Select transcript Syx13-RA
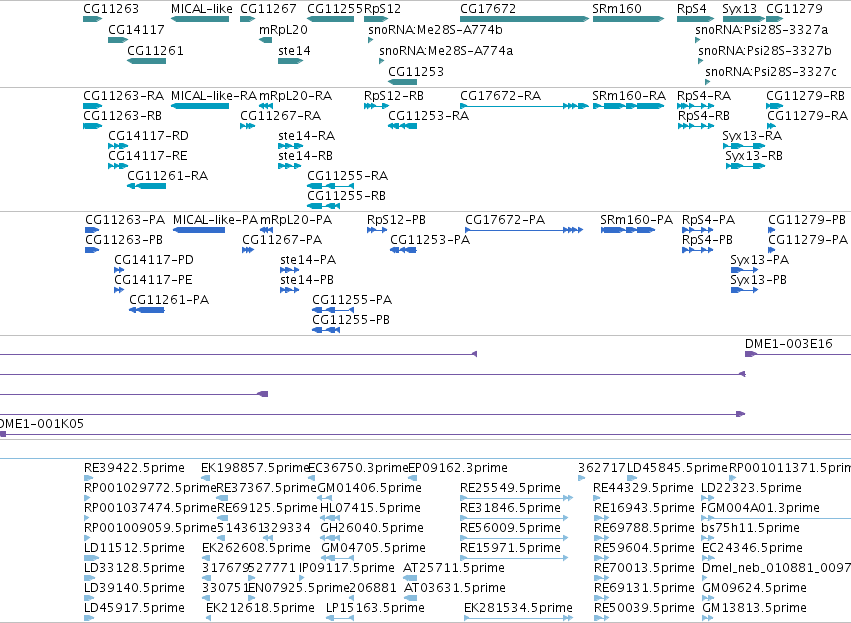This screenshot has width=851, height=623. [x=744, y=146]
